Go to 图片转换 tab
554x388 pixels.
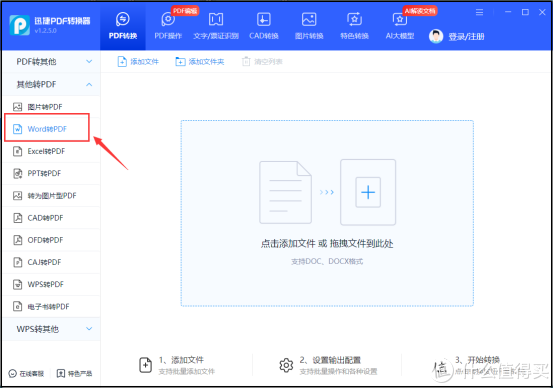[x=309, y=26]
